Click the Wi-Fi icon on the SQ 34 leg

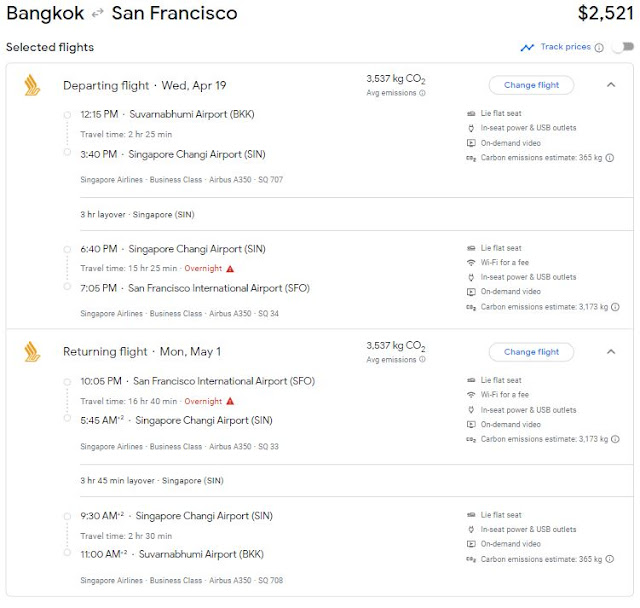[471, 262]
